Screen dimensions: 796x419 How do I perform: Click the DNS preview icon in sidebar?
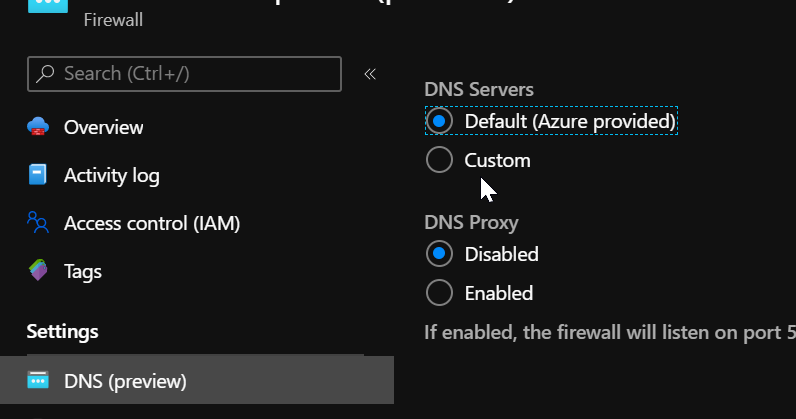(38, 381)
